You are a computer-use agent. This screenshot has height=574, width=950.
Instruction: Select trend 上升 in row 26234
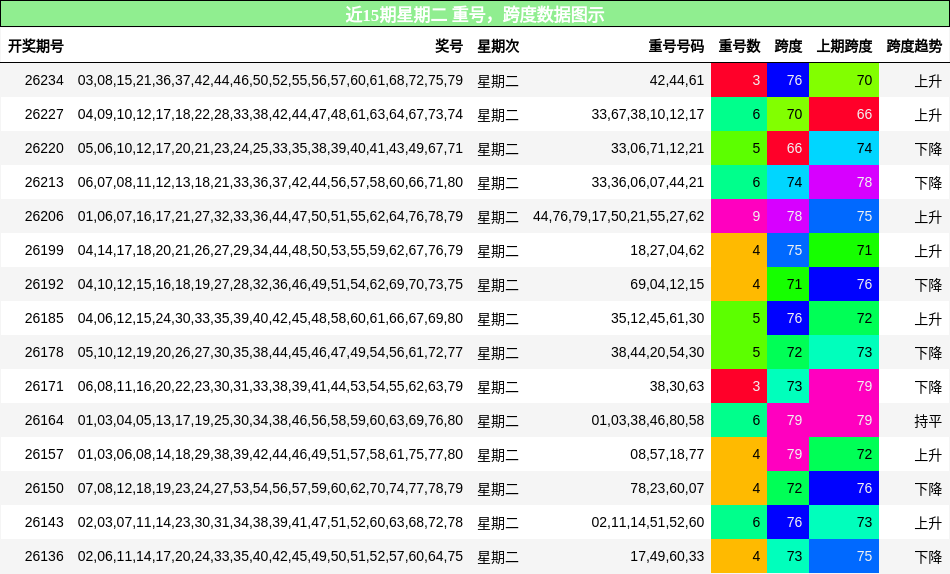point(928,81)
